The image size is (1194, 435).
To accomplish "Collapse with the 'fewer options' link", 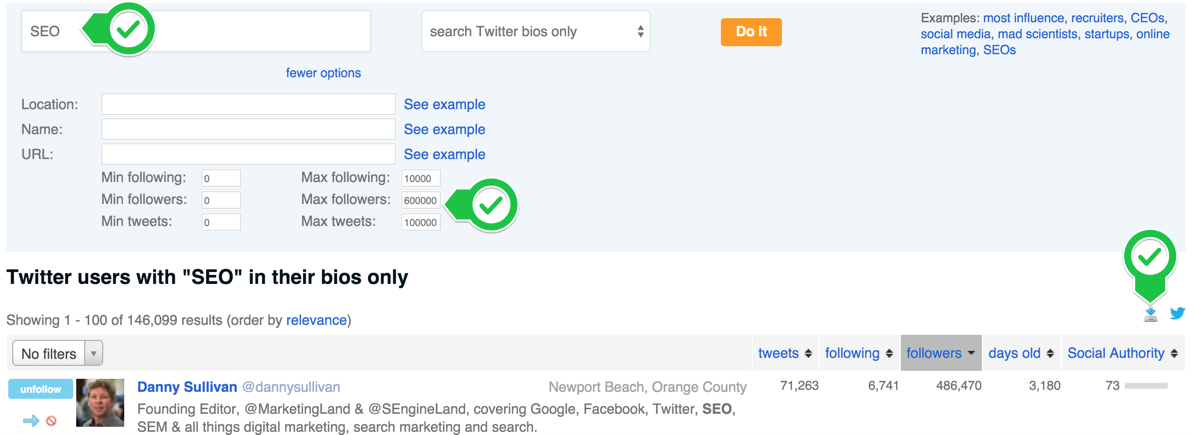I will (x=323, y=73).
